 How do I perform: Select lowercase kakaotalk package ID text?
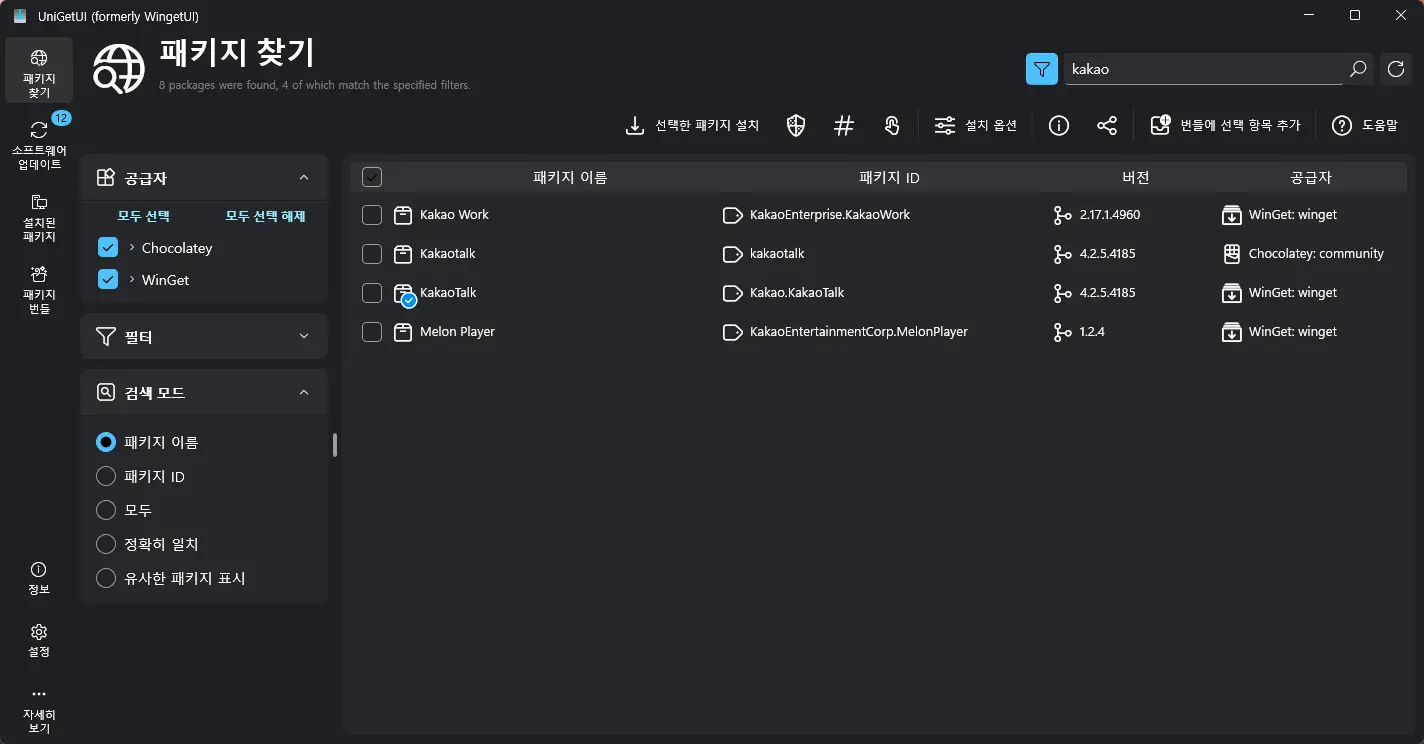pos(777,254)
